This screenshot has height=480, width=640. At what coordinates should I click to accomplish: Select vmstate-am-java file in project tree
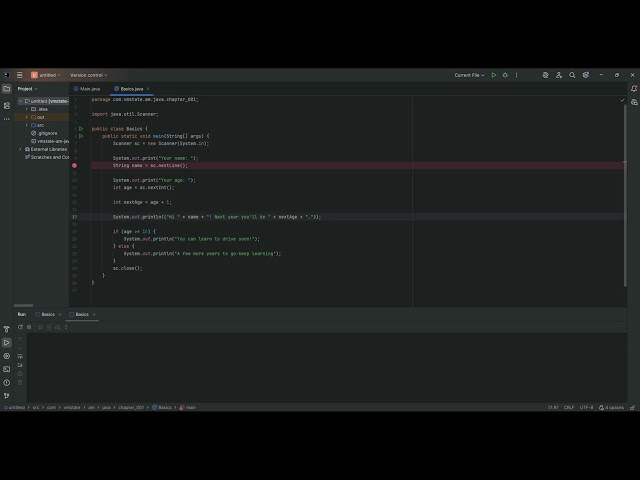50,141
